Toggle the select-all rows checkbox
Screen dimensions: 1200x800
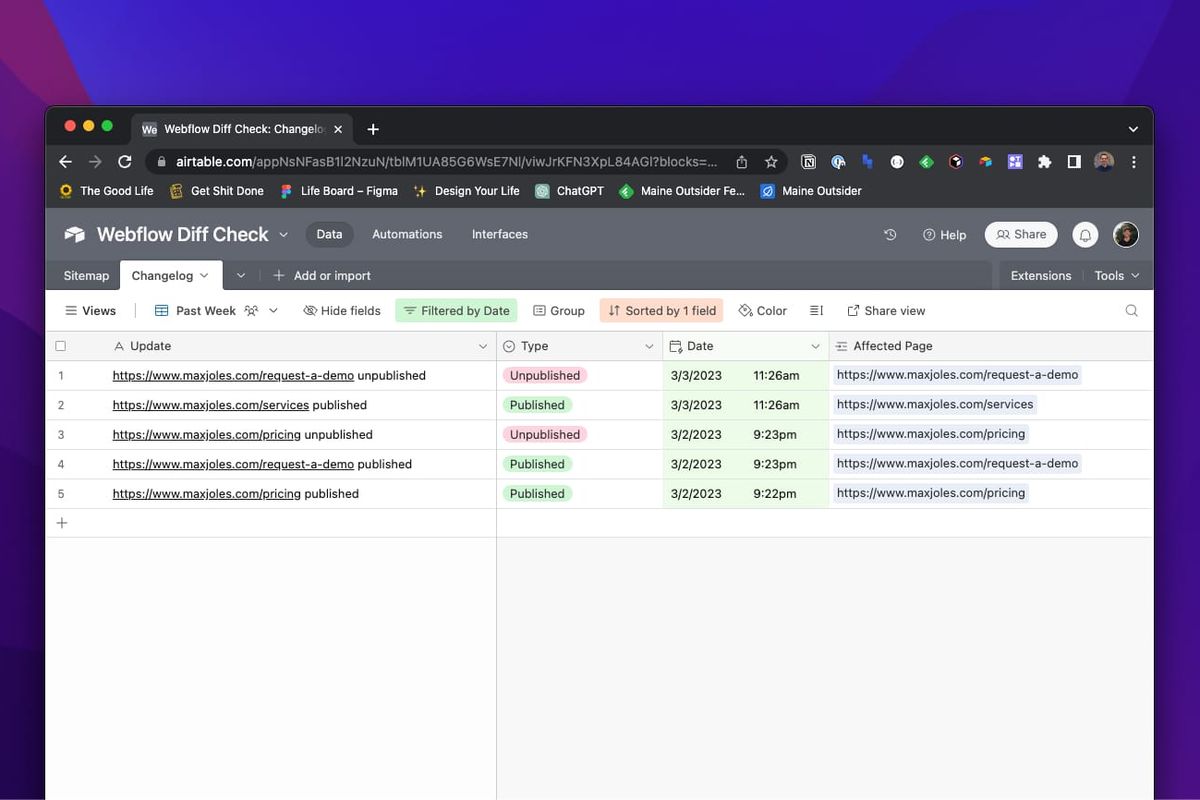(61, 346)
